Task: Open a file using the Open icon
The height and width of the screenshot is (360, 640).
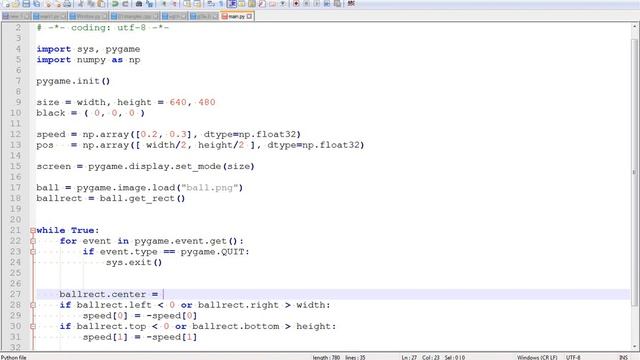Action: (16, 4)
